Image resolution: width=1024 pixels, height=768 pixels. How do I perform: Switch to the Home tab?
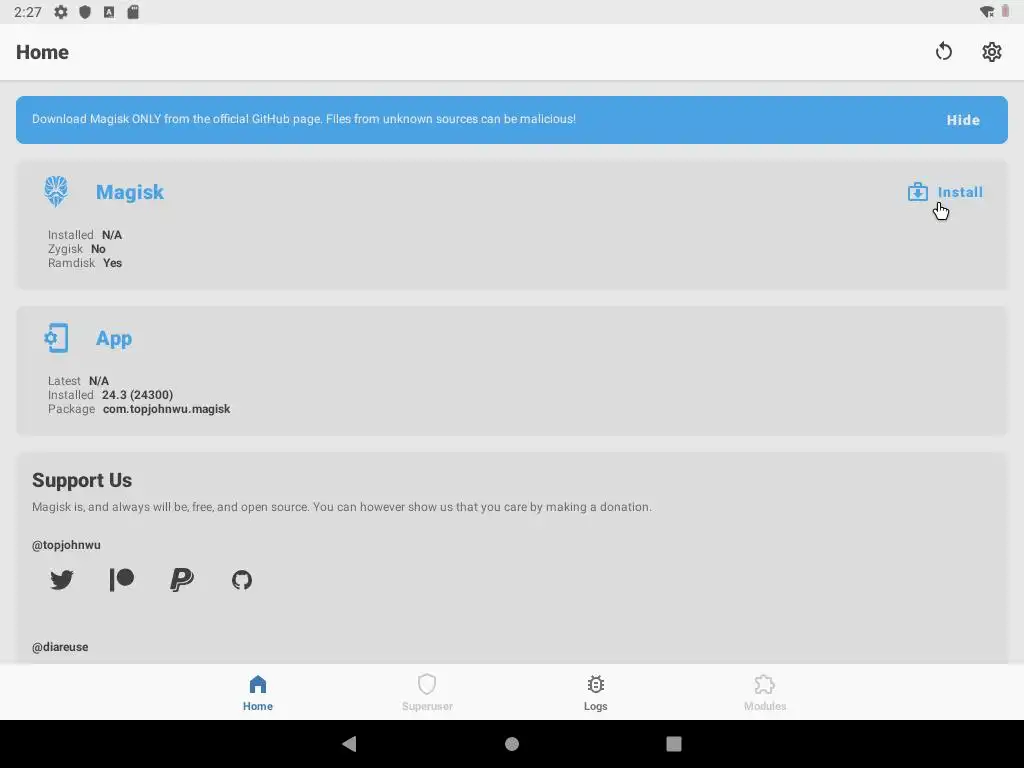point(258,692)
